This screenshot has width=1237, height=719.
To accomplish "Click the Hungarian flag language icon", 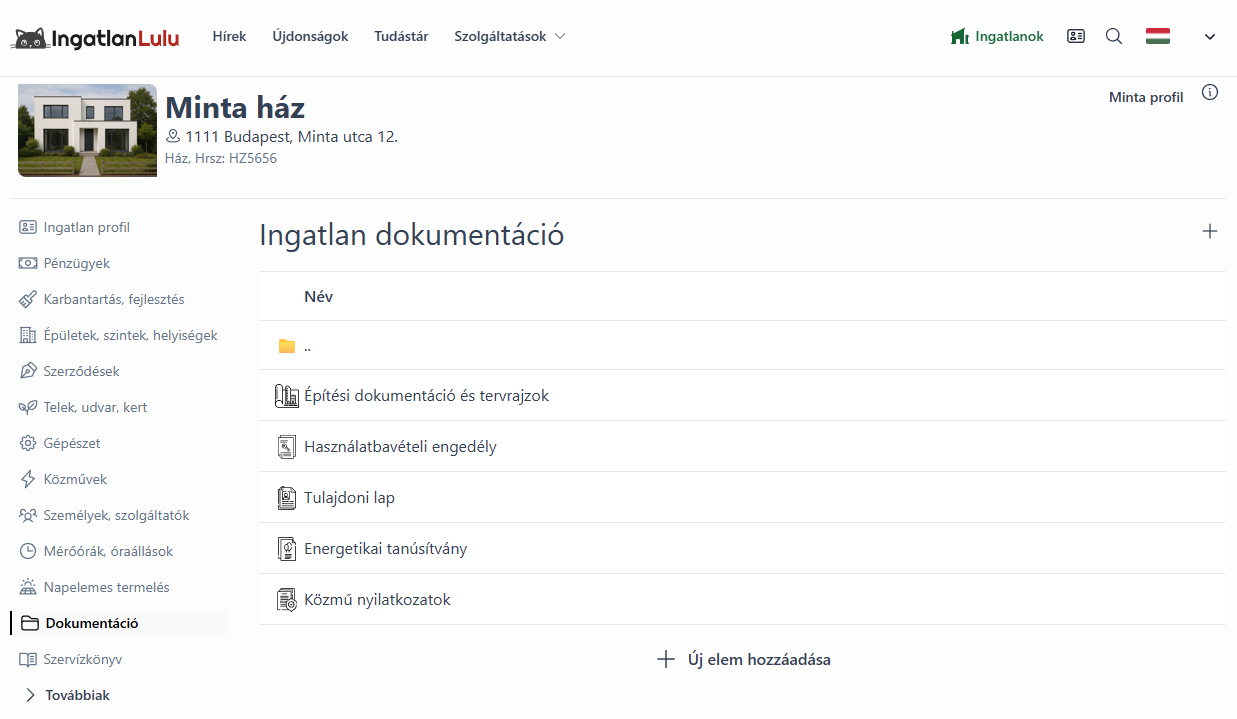I will pyautogui.click(x=1158, y=36).
